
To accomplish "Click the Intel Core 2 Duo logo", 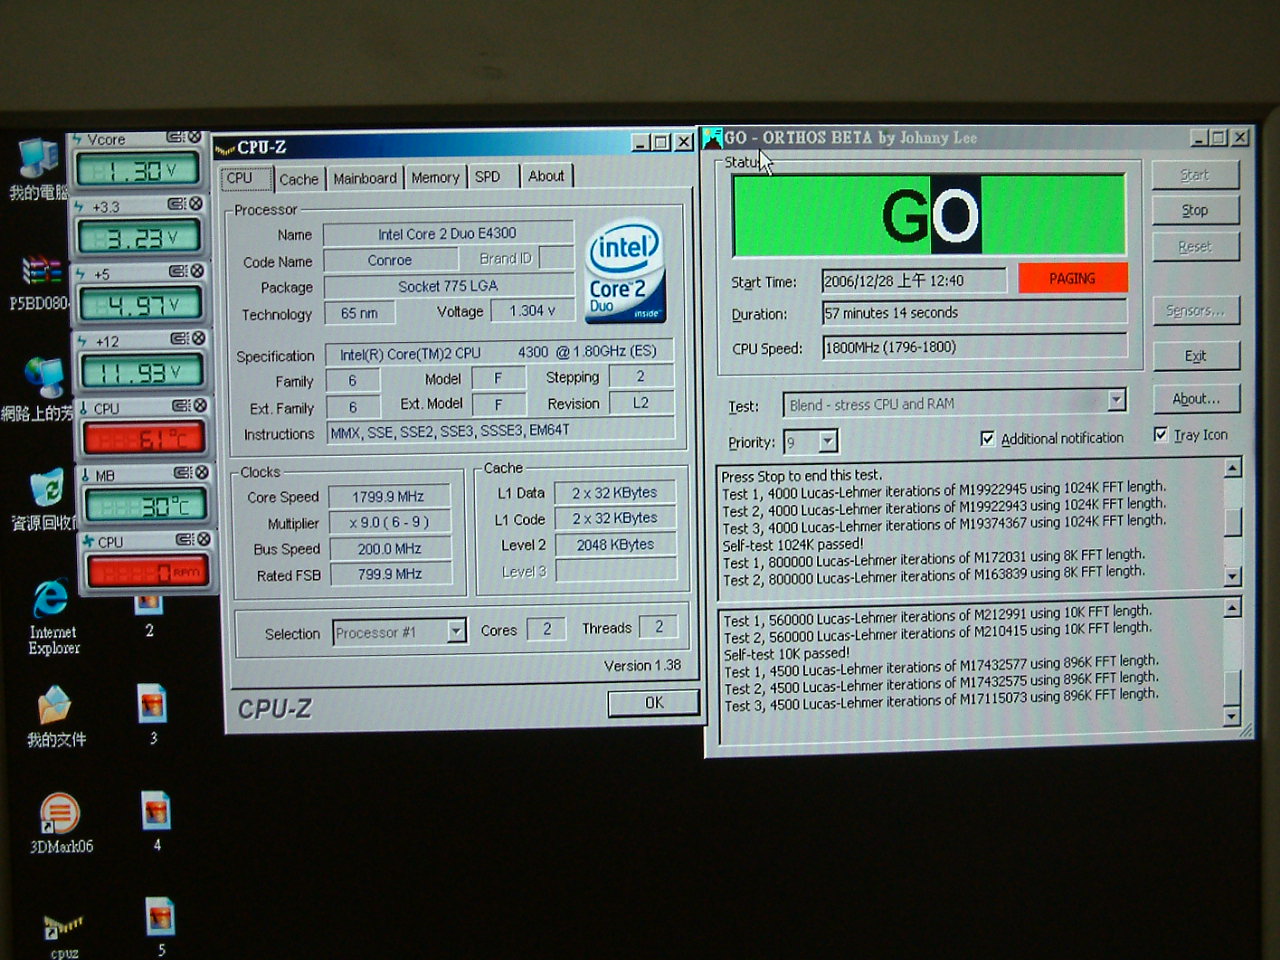I will (x=625, y=271).
